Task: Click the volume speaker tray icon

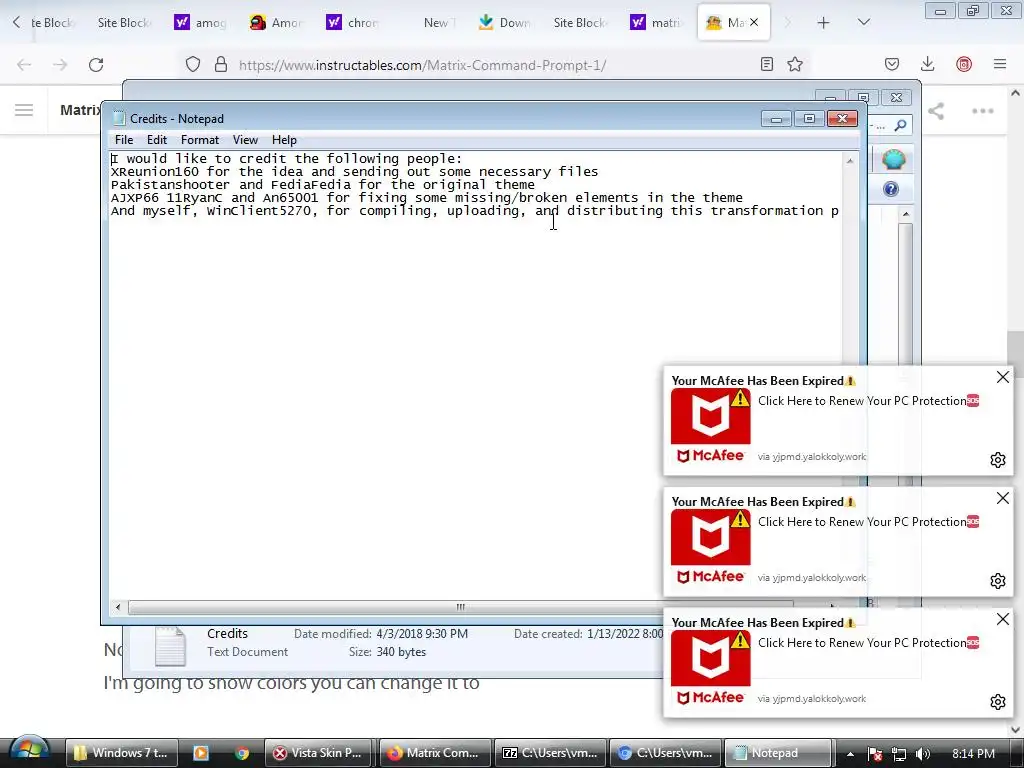Action: pyautogui.click(x=923, y=754)
